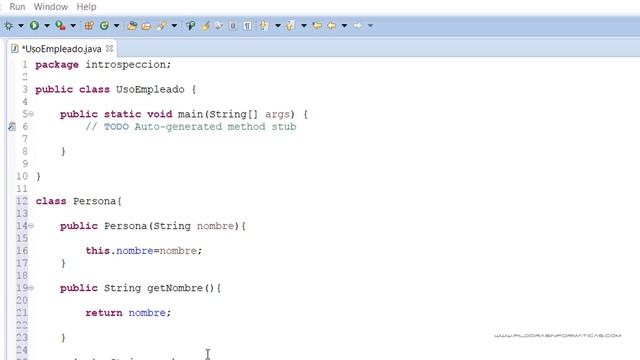Click the class name 'UsoEmpleado' on line 3

[x=150, y=89]
